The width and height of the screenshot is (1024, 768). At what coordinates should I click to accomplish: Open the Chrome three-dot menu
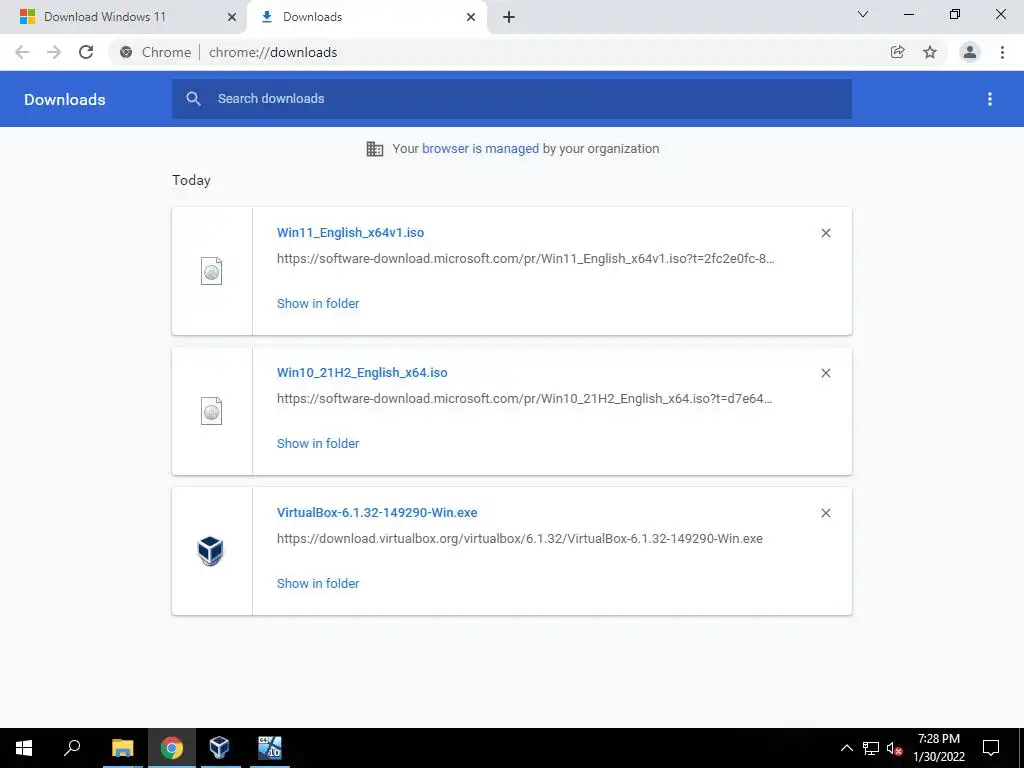1002,52
